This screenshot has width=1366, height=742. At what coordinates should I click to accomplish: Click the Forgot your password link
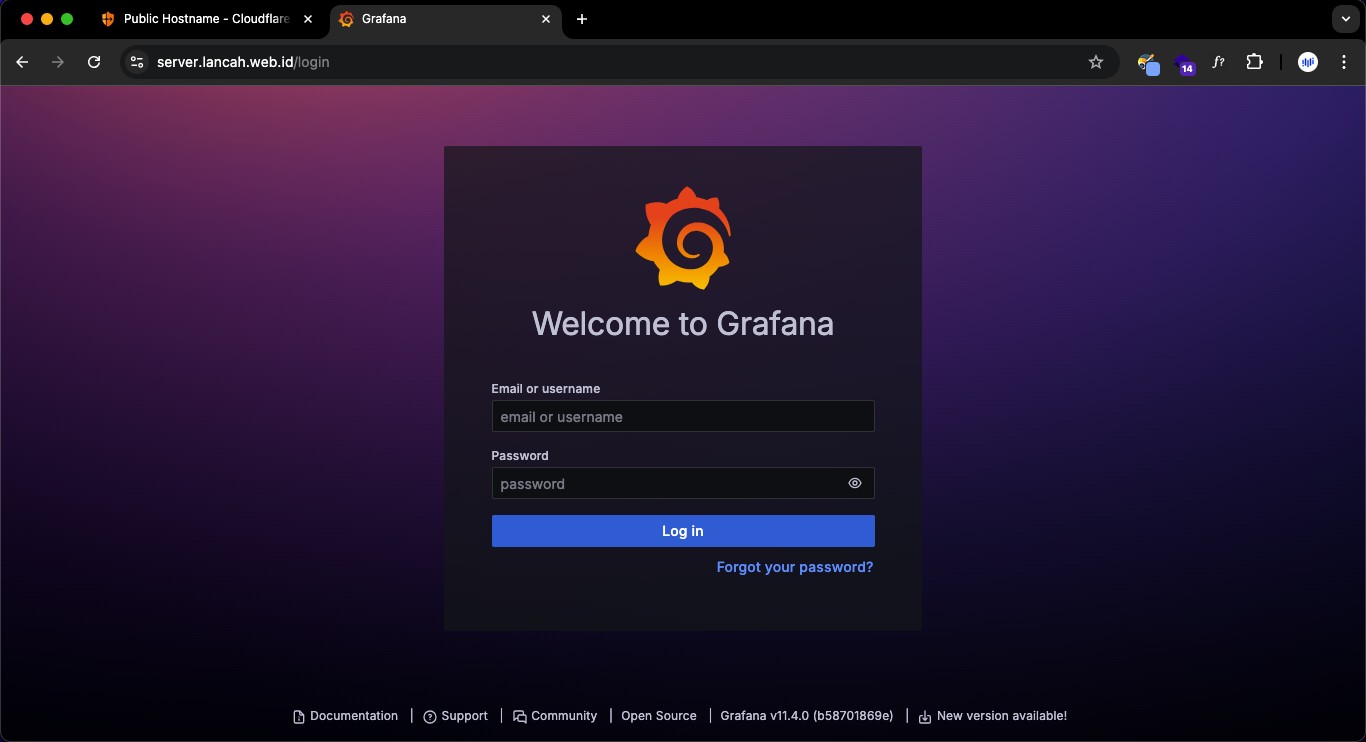pyautogui.click(x=794, y=567)
